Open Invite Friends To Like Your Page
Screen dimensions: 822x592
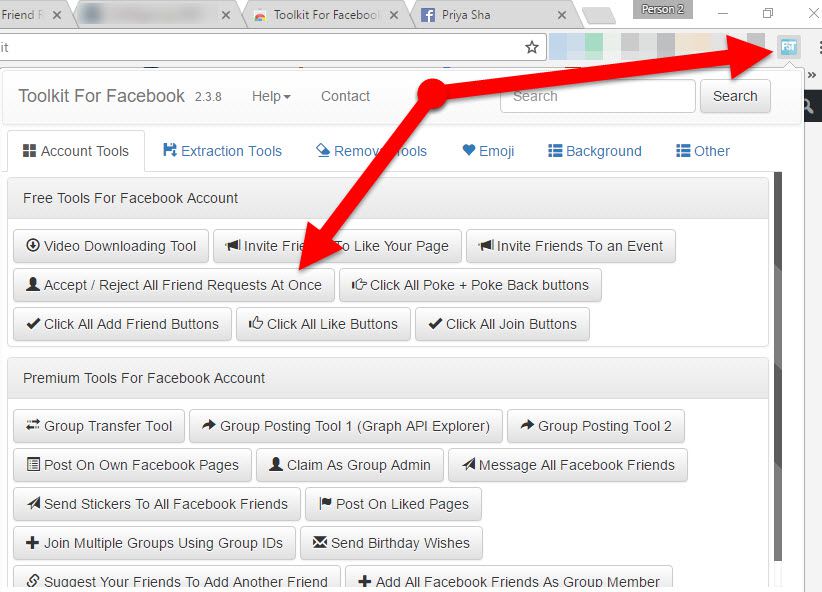tap(337, 246)
